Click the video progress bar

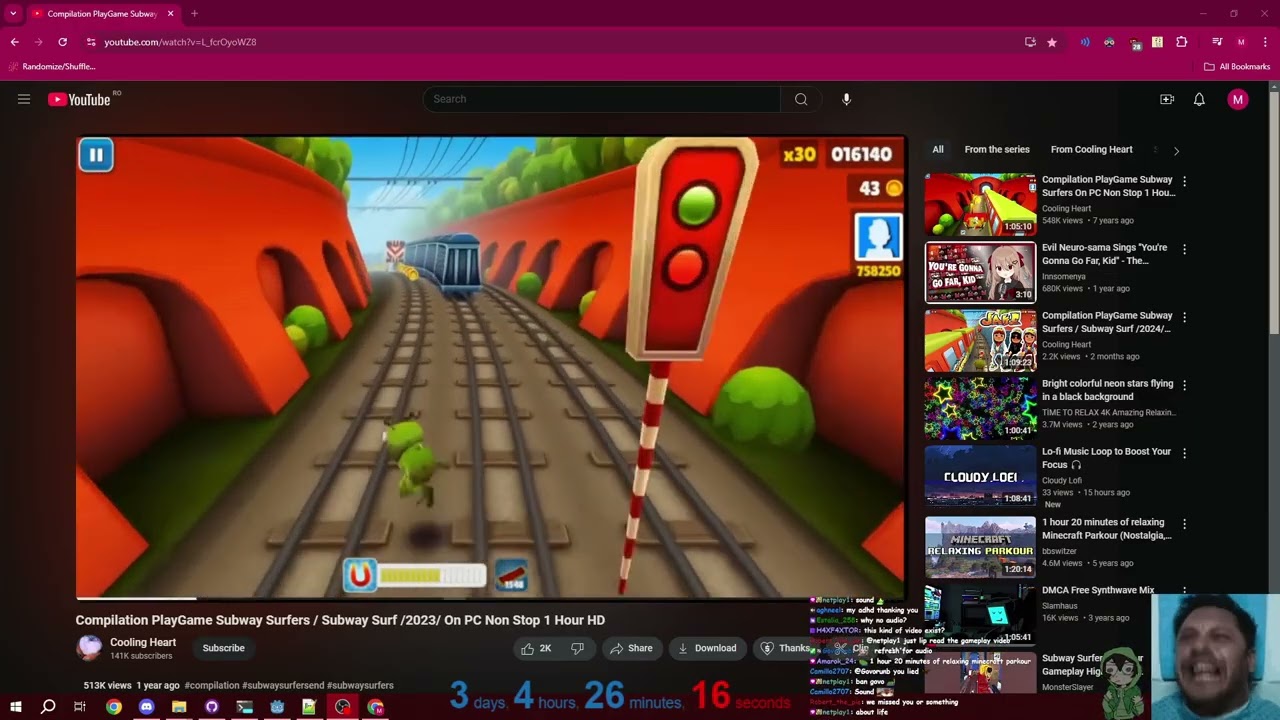coord(491,598)
